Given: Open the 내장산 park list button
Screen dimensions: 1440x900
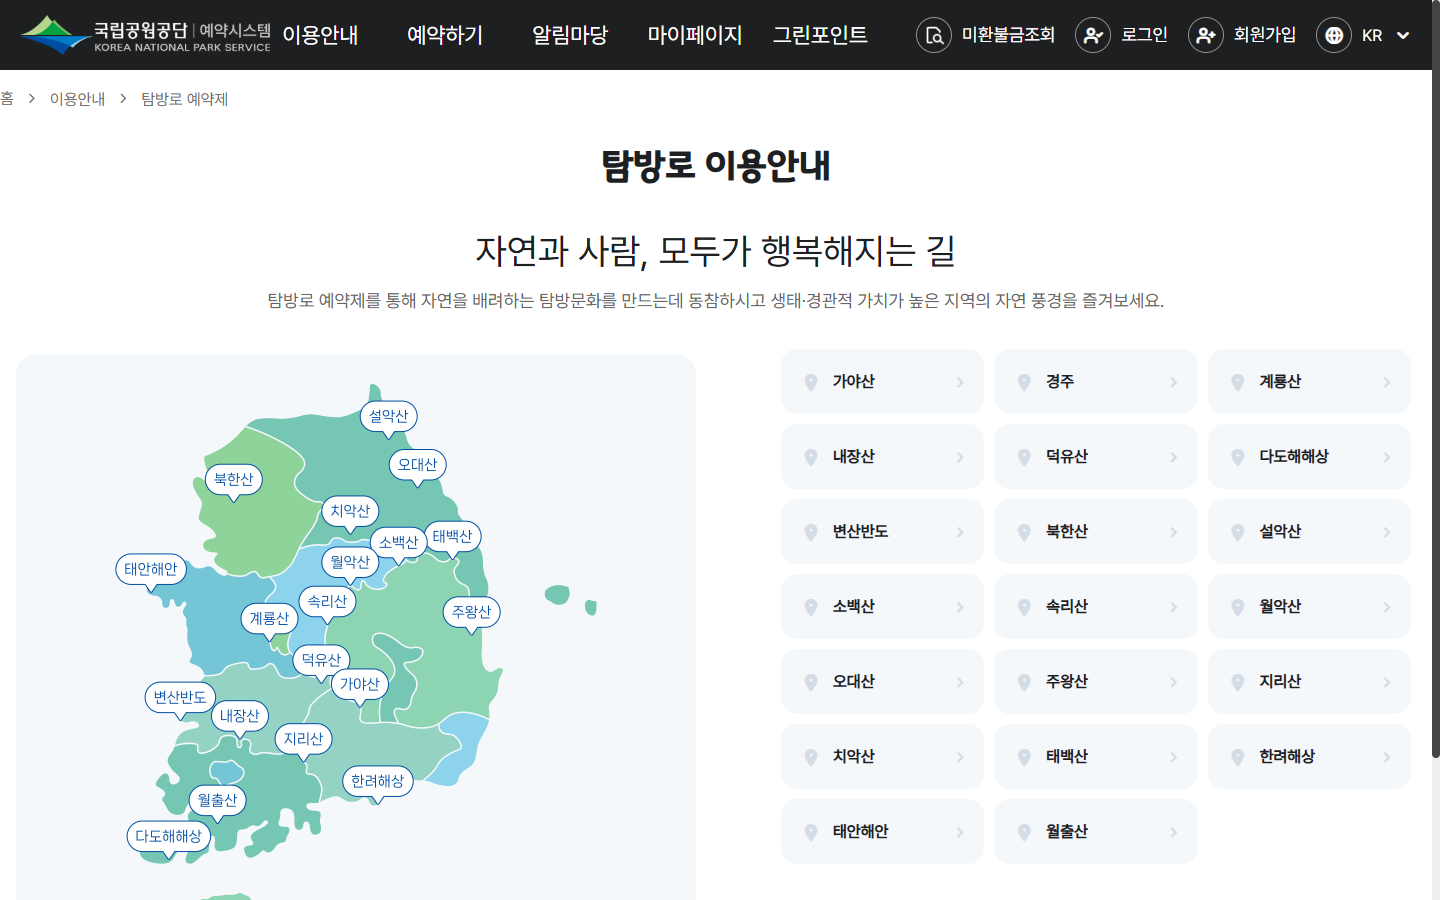Looking at the screenshot, I should pyautogui.click(x=882, y=456).
